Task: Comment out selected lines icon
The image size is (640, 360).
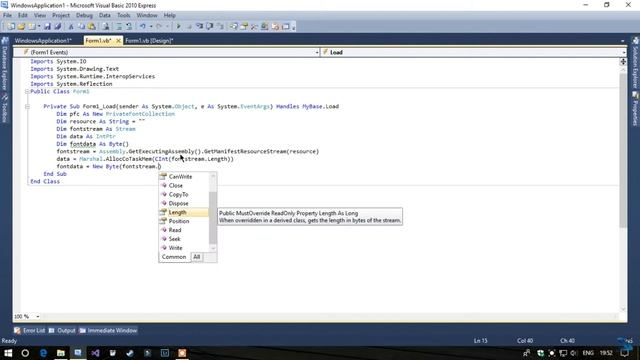Action: (119, 27)
